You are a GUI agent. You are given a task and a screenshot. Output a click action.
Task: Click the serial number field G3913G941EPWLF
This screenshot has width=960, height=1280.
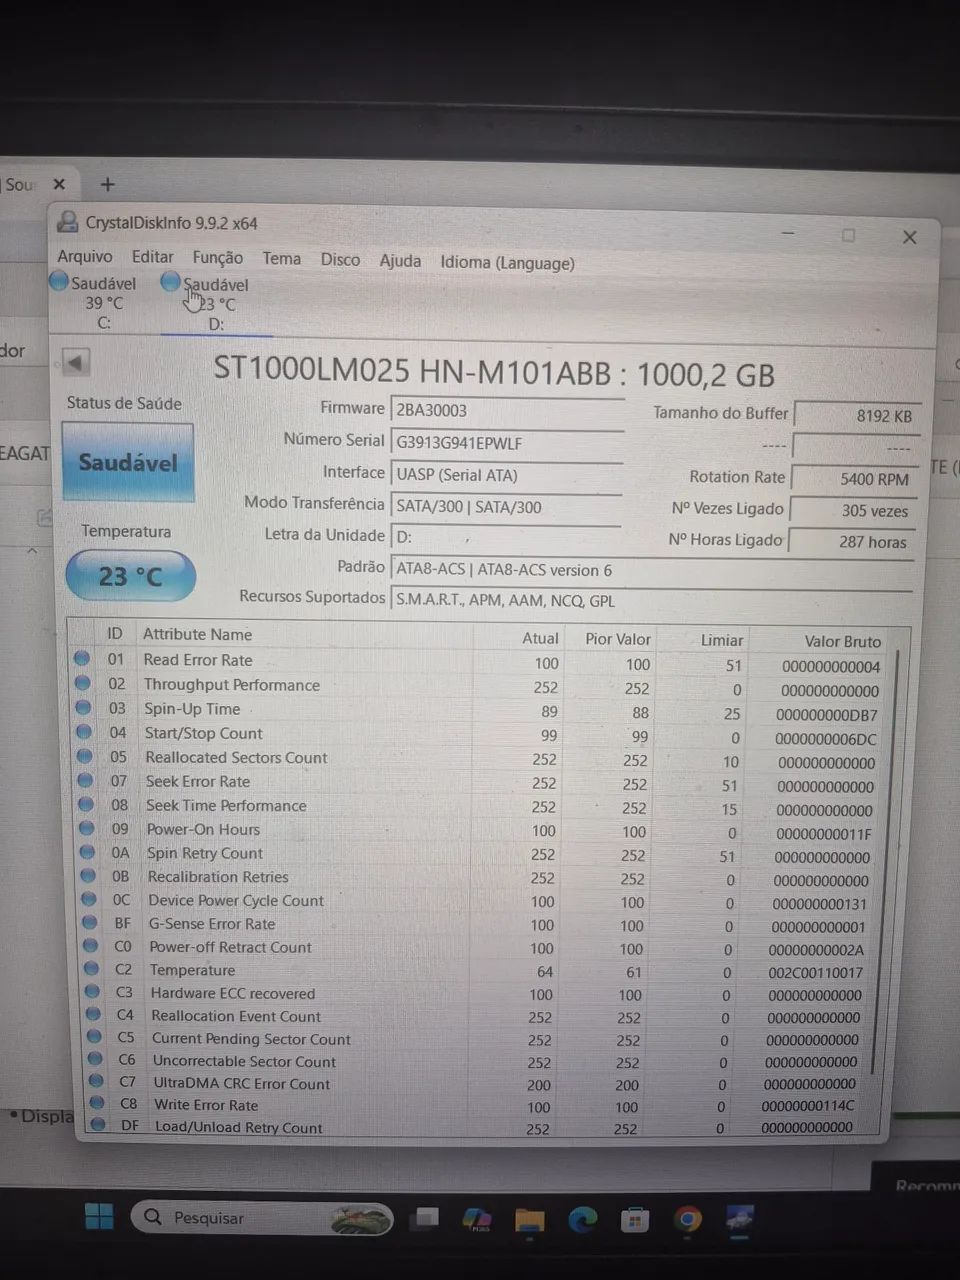tap(507, 443)
